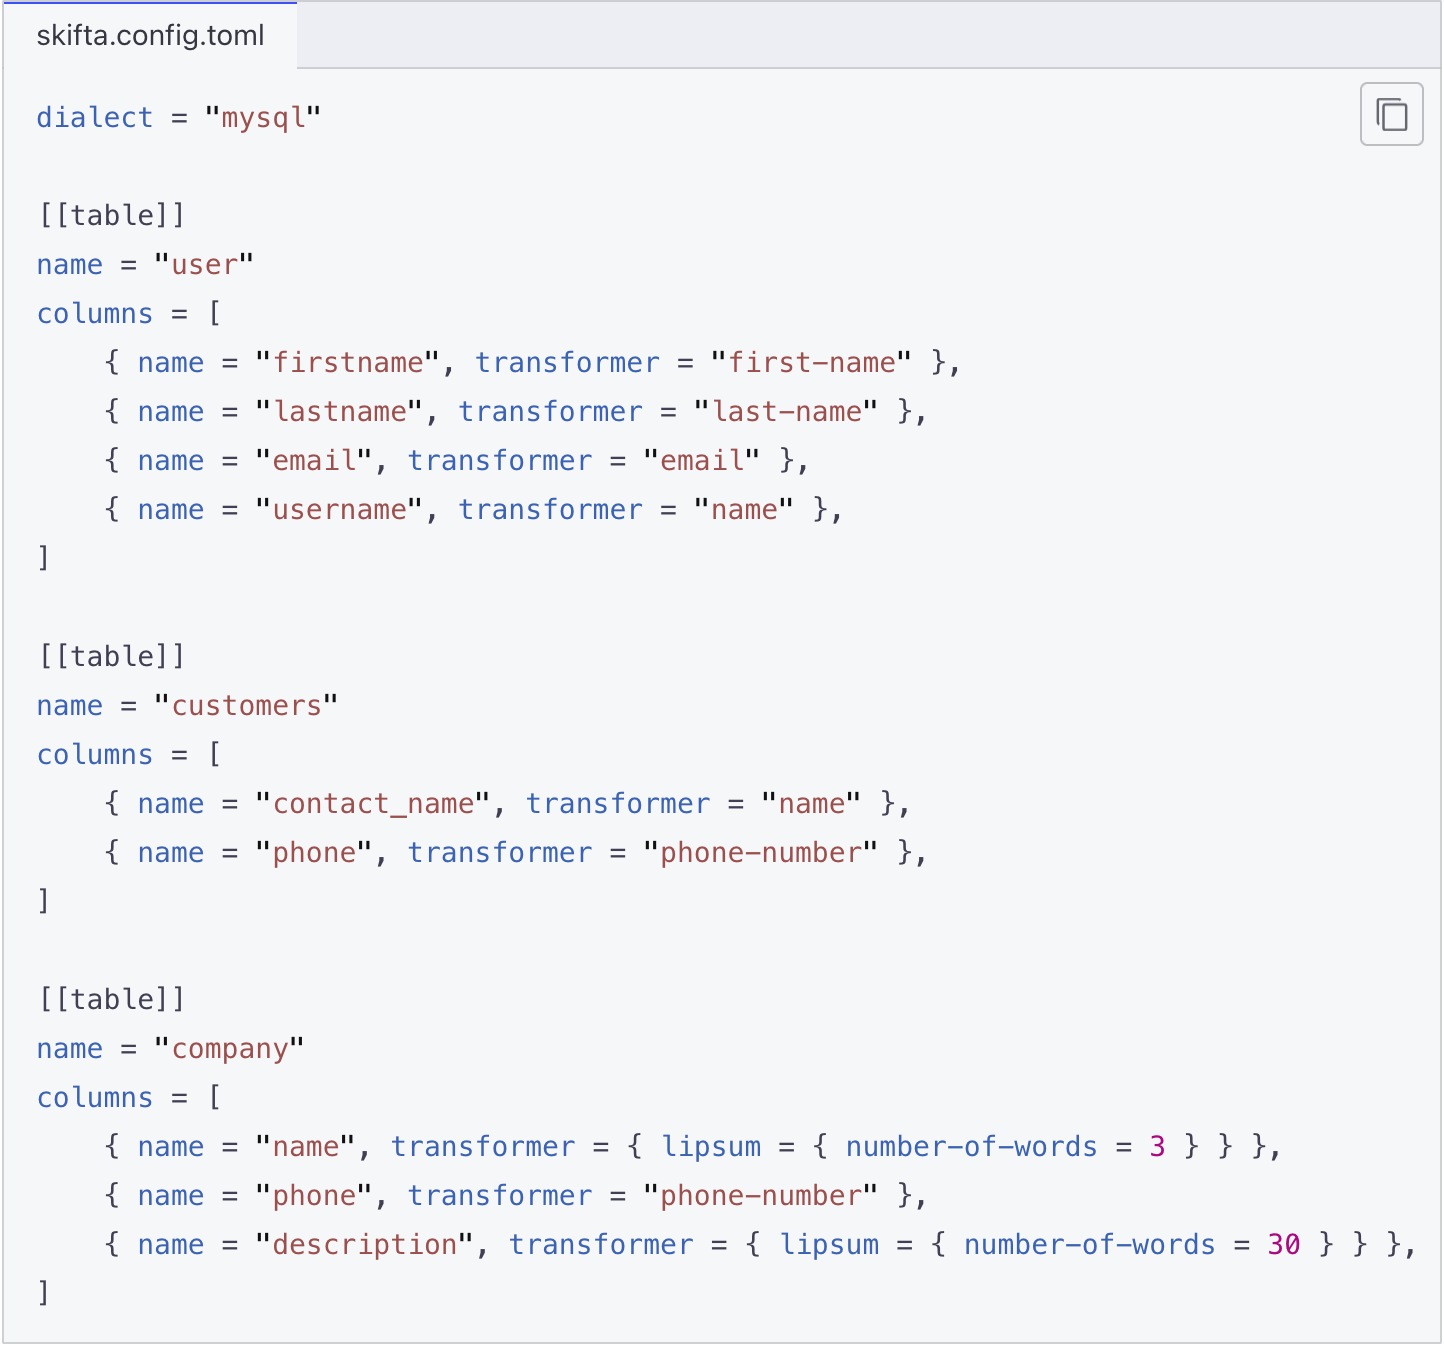Click the "first-name" transformer value
This screenshot has height=1346, width=1444.
point(811,363)
